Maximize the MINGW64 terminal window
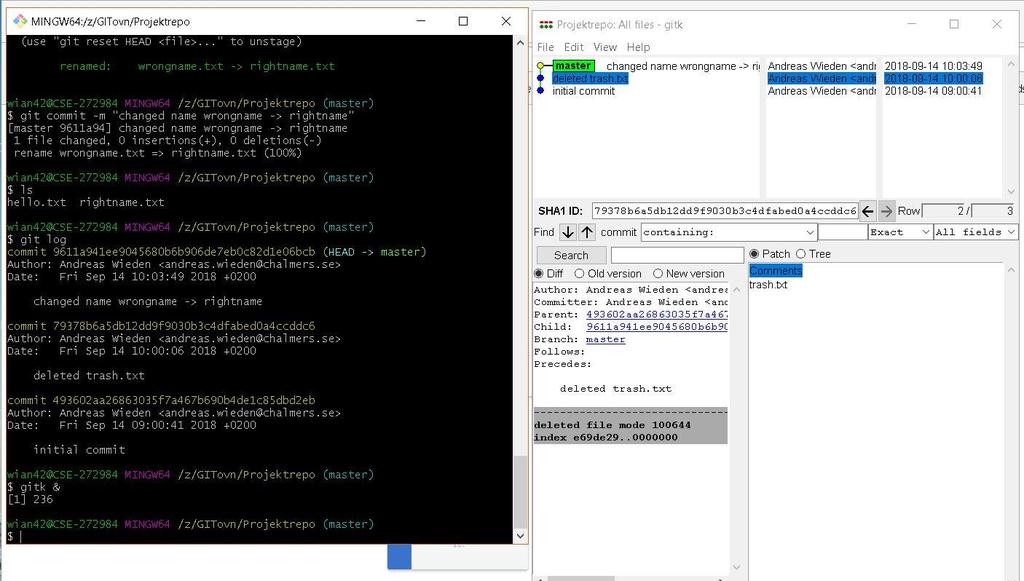 point(463,21)
